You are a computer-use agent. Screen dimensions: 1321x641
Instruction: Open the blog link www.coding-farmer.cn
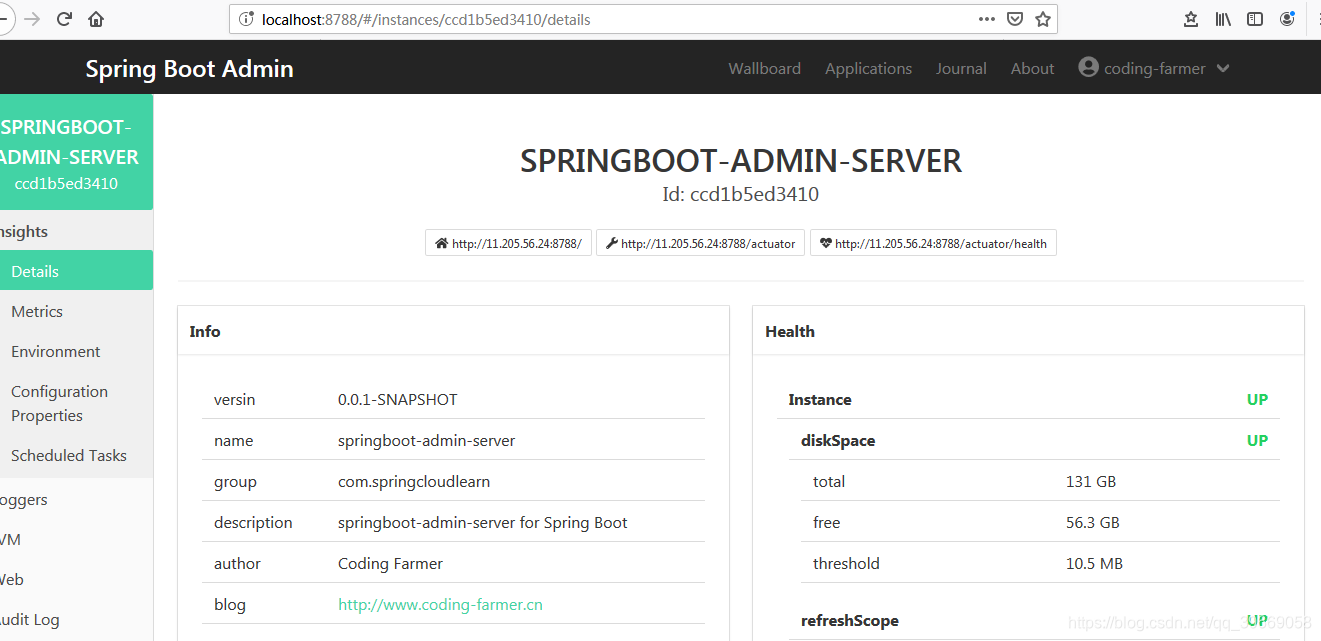click(440, 604)
